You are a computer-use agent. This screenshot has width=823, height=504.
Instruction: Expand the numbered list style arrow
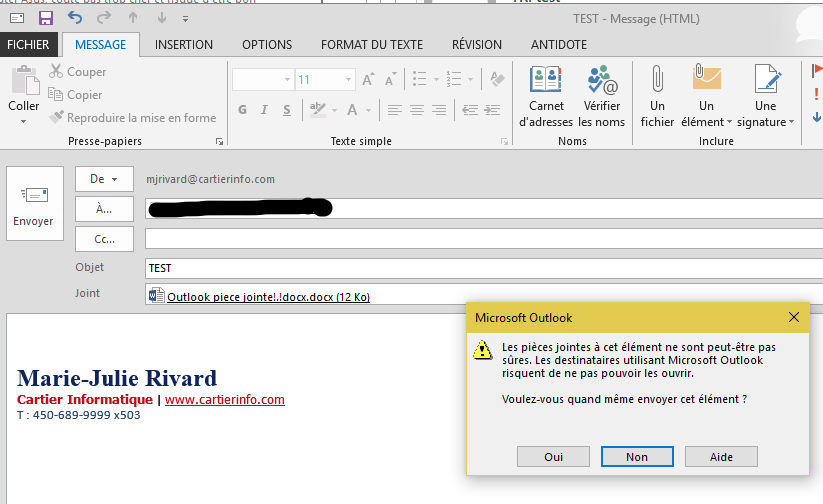[470, 80]
